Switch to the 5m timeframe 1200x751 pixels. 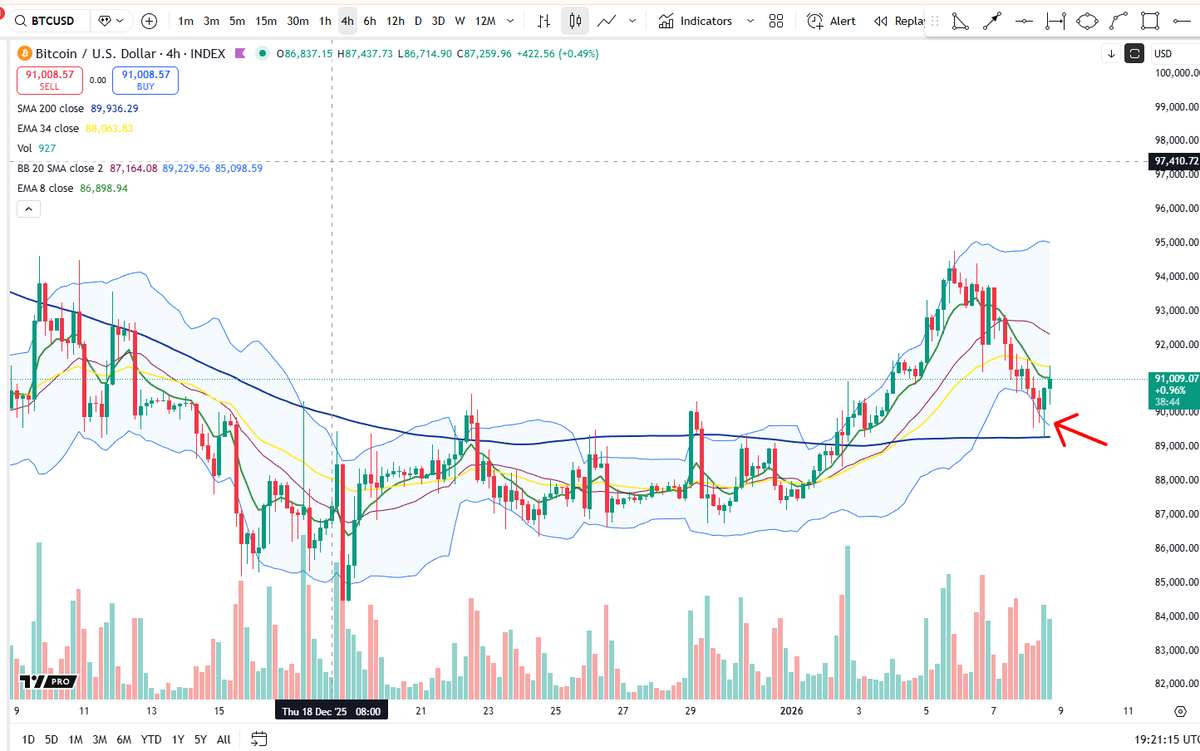click(237, 20)
